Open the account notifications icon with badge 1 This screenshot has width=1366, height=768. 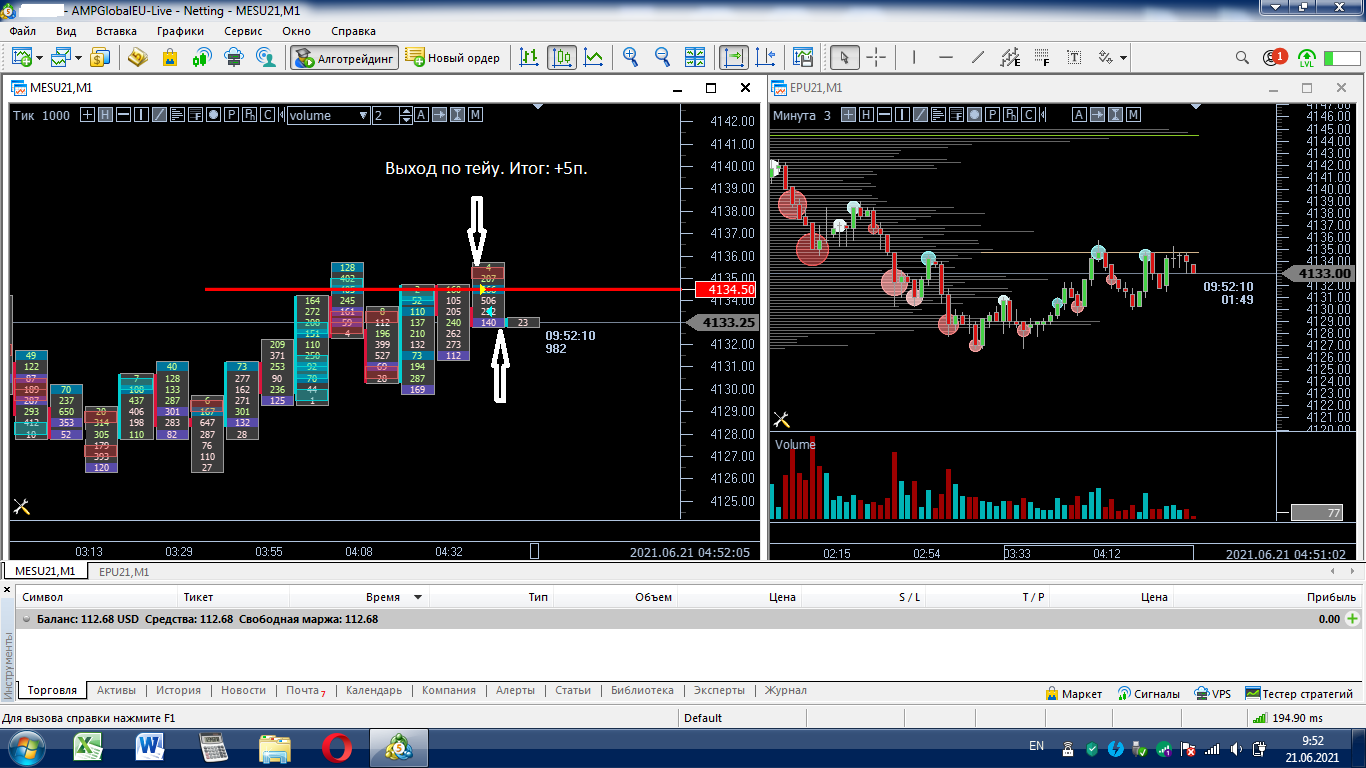1274,57
